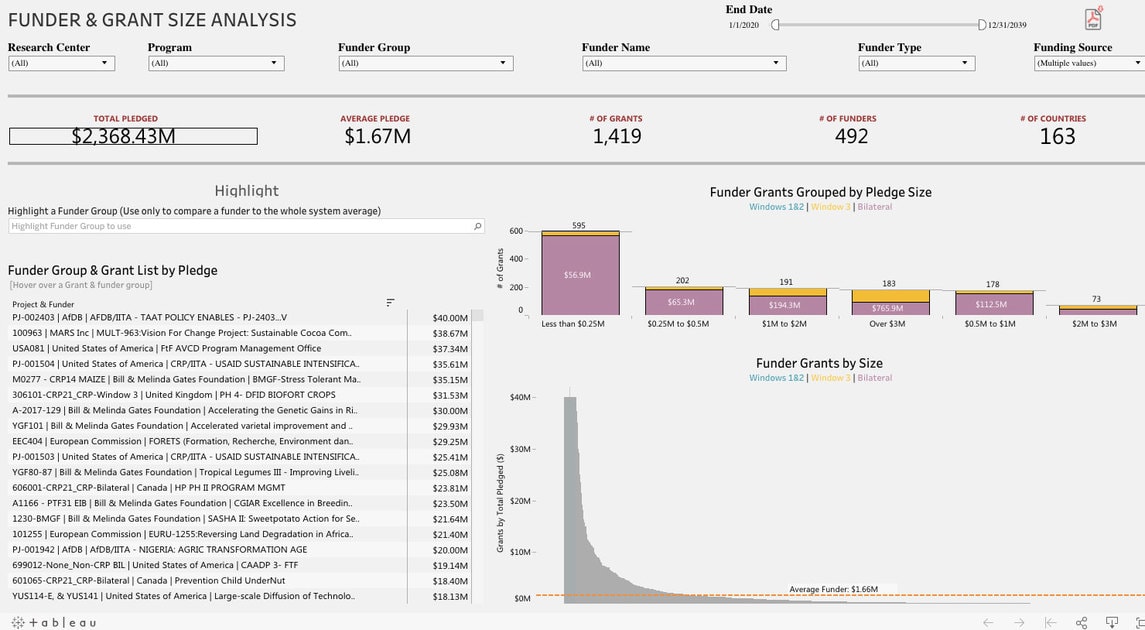This screenshot has height=630, width=1145.
Task: Click the undo arrow in the toolbar
Action: [988, 622]
